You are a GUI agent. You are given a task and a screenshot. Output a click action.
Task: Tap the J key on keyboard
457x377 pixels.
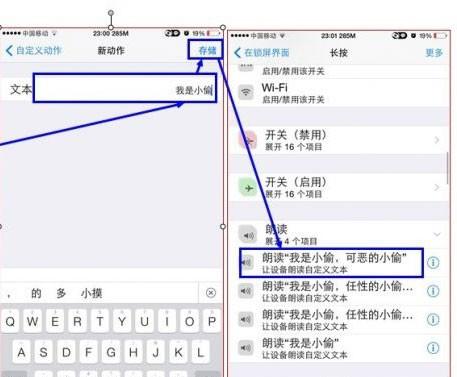(156, 352)
